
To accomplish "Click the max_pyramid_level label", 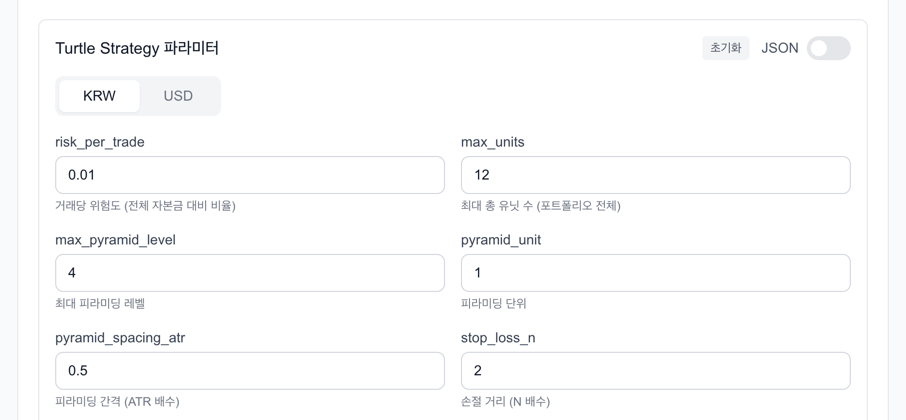I will click(115, 240).
